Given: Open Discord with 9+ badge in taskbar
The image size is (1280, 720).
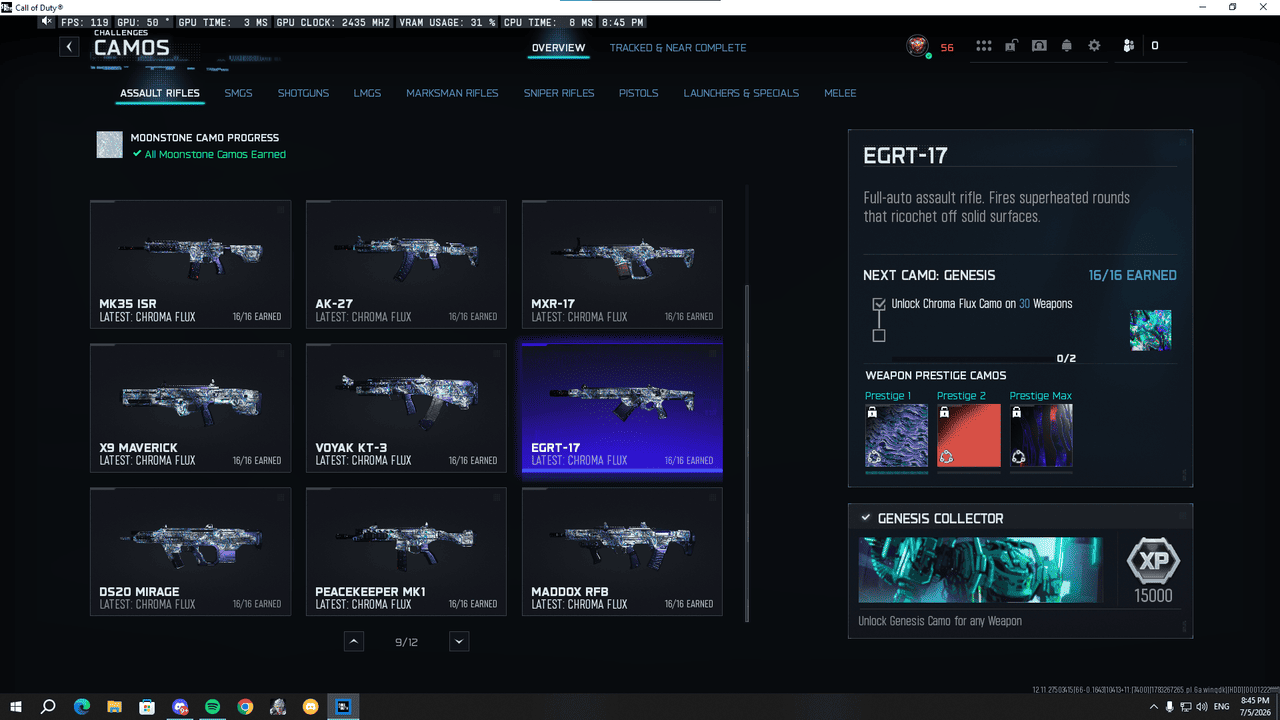Looking at the screenshot, I should pyautogui.click(x=180, y=707).
